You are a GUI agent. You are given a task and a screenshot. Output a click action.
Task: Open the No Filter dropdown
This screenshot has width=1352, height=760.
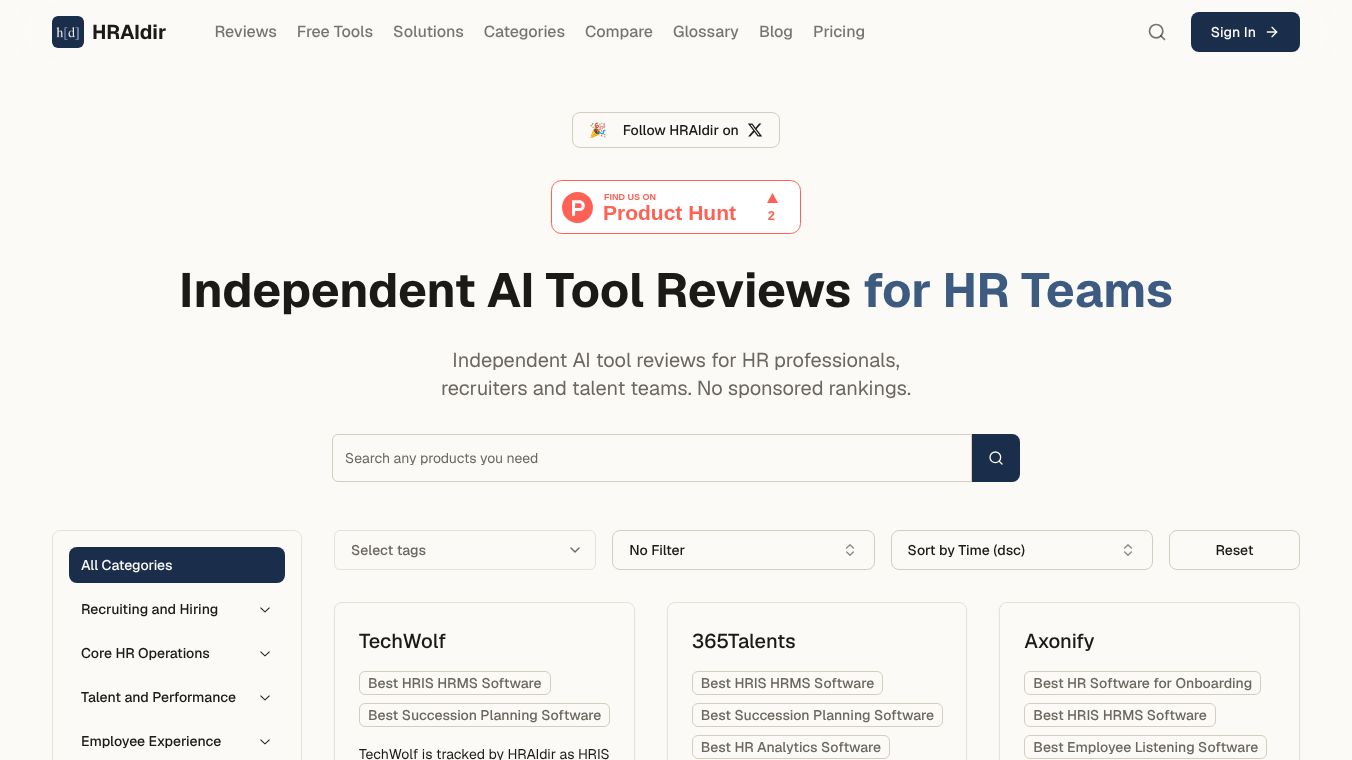pyautogui.click(x=743, y=550)
